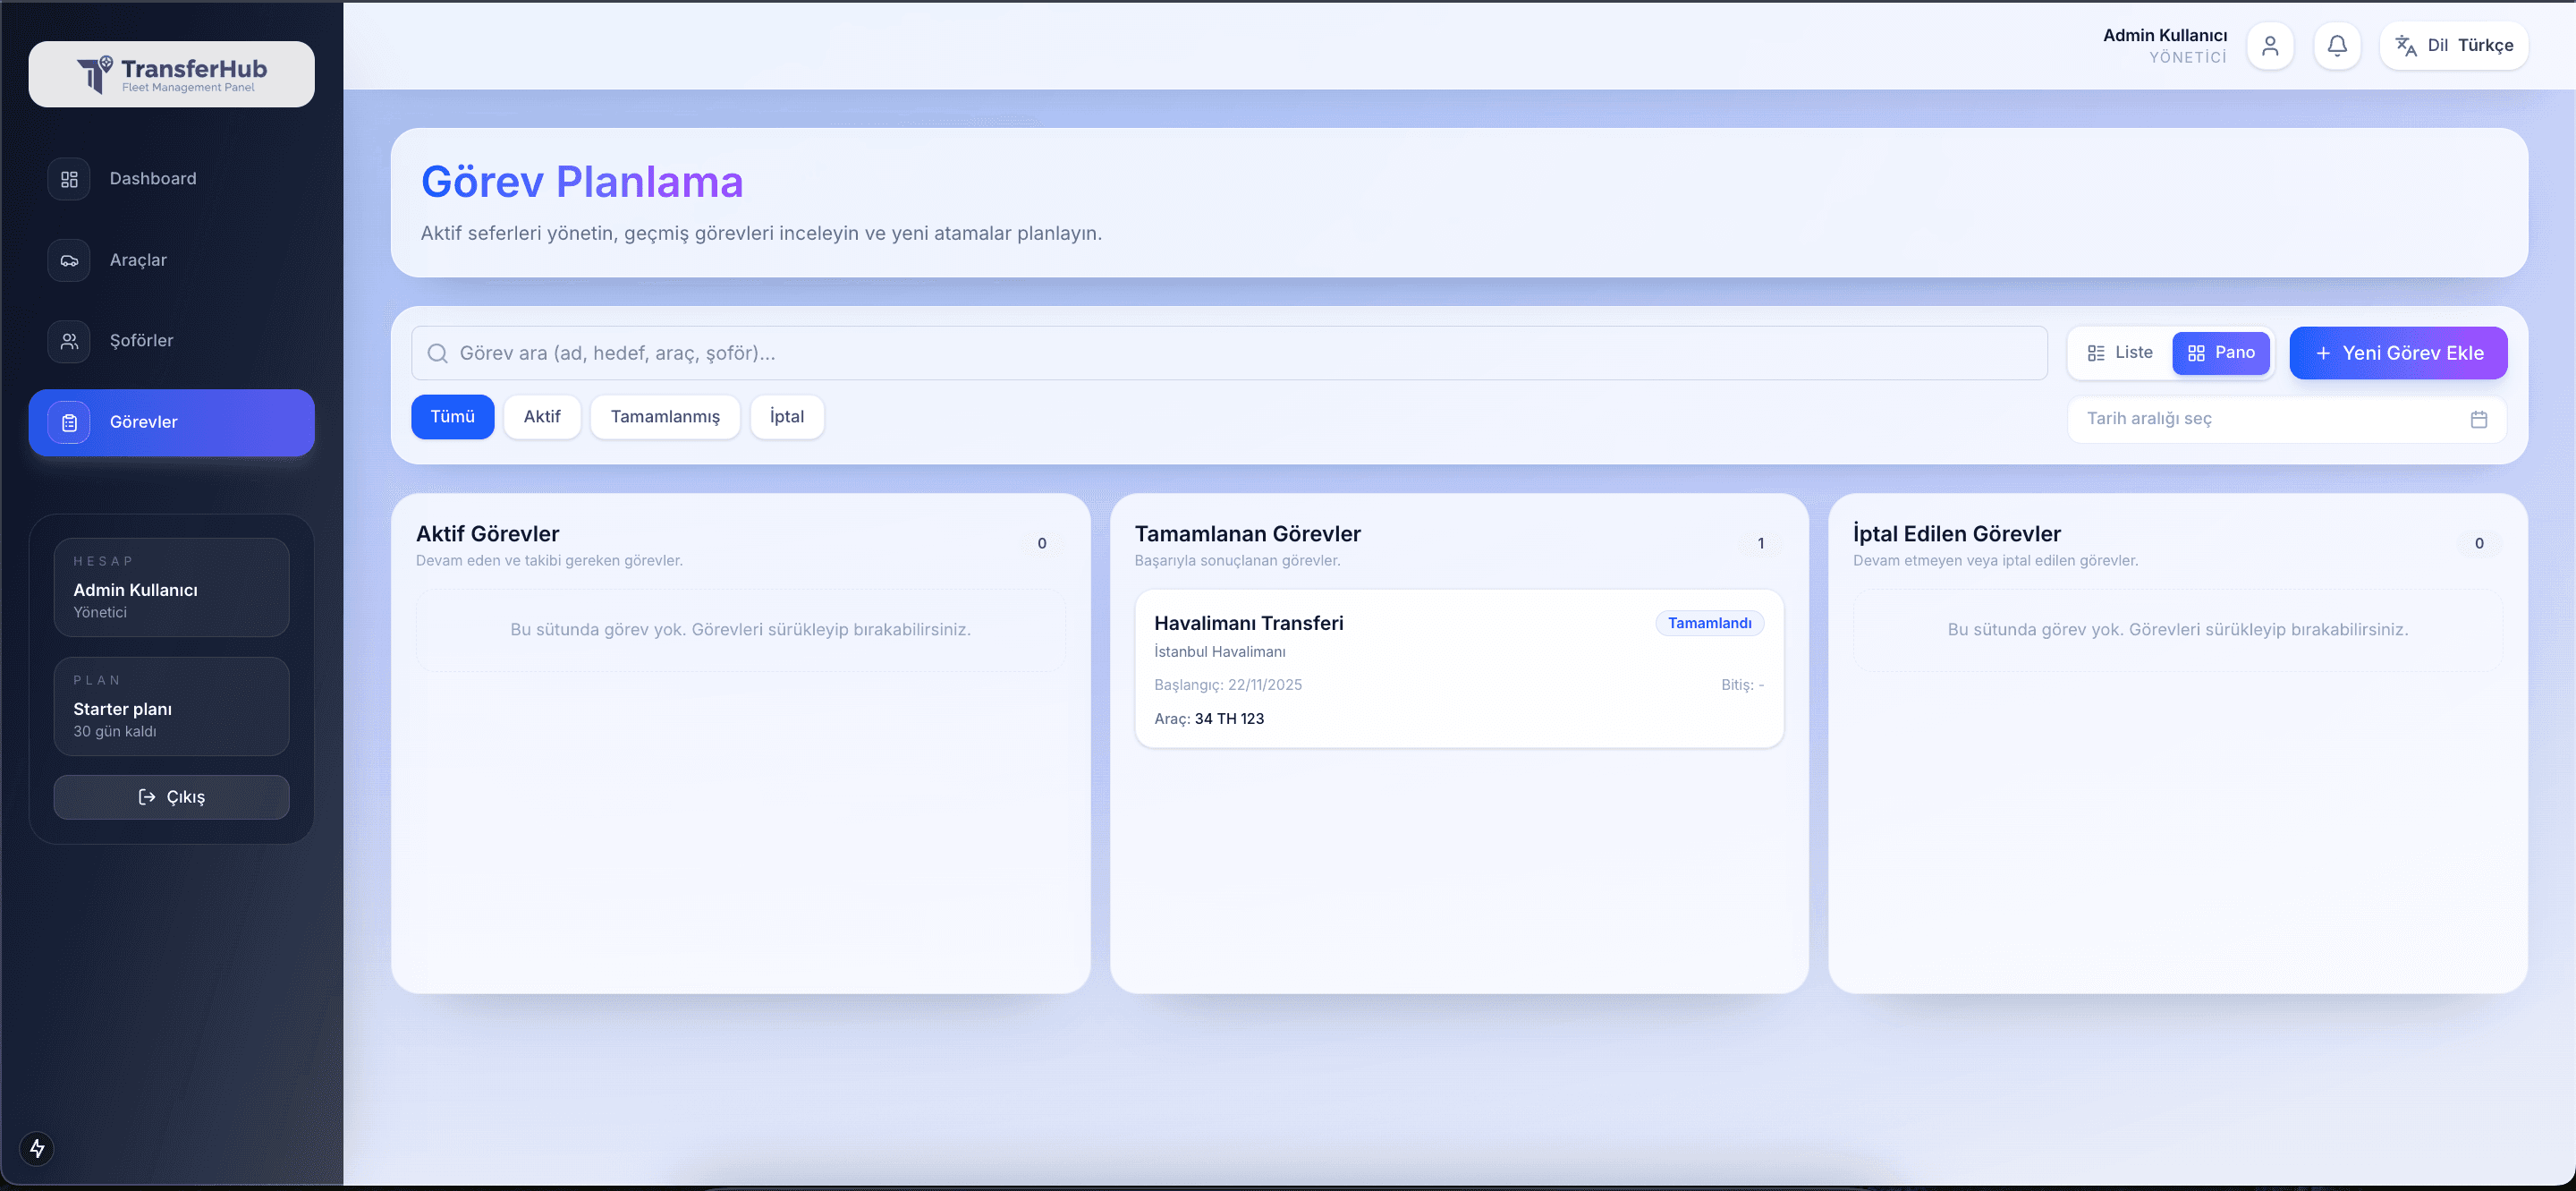
Task: Filter tasks by Tamamlanmış
Action: 665,417
